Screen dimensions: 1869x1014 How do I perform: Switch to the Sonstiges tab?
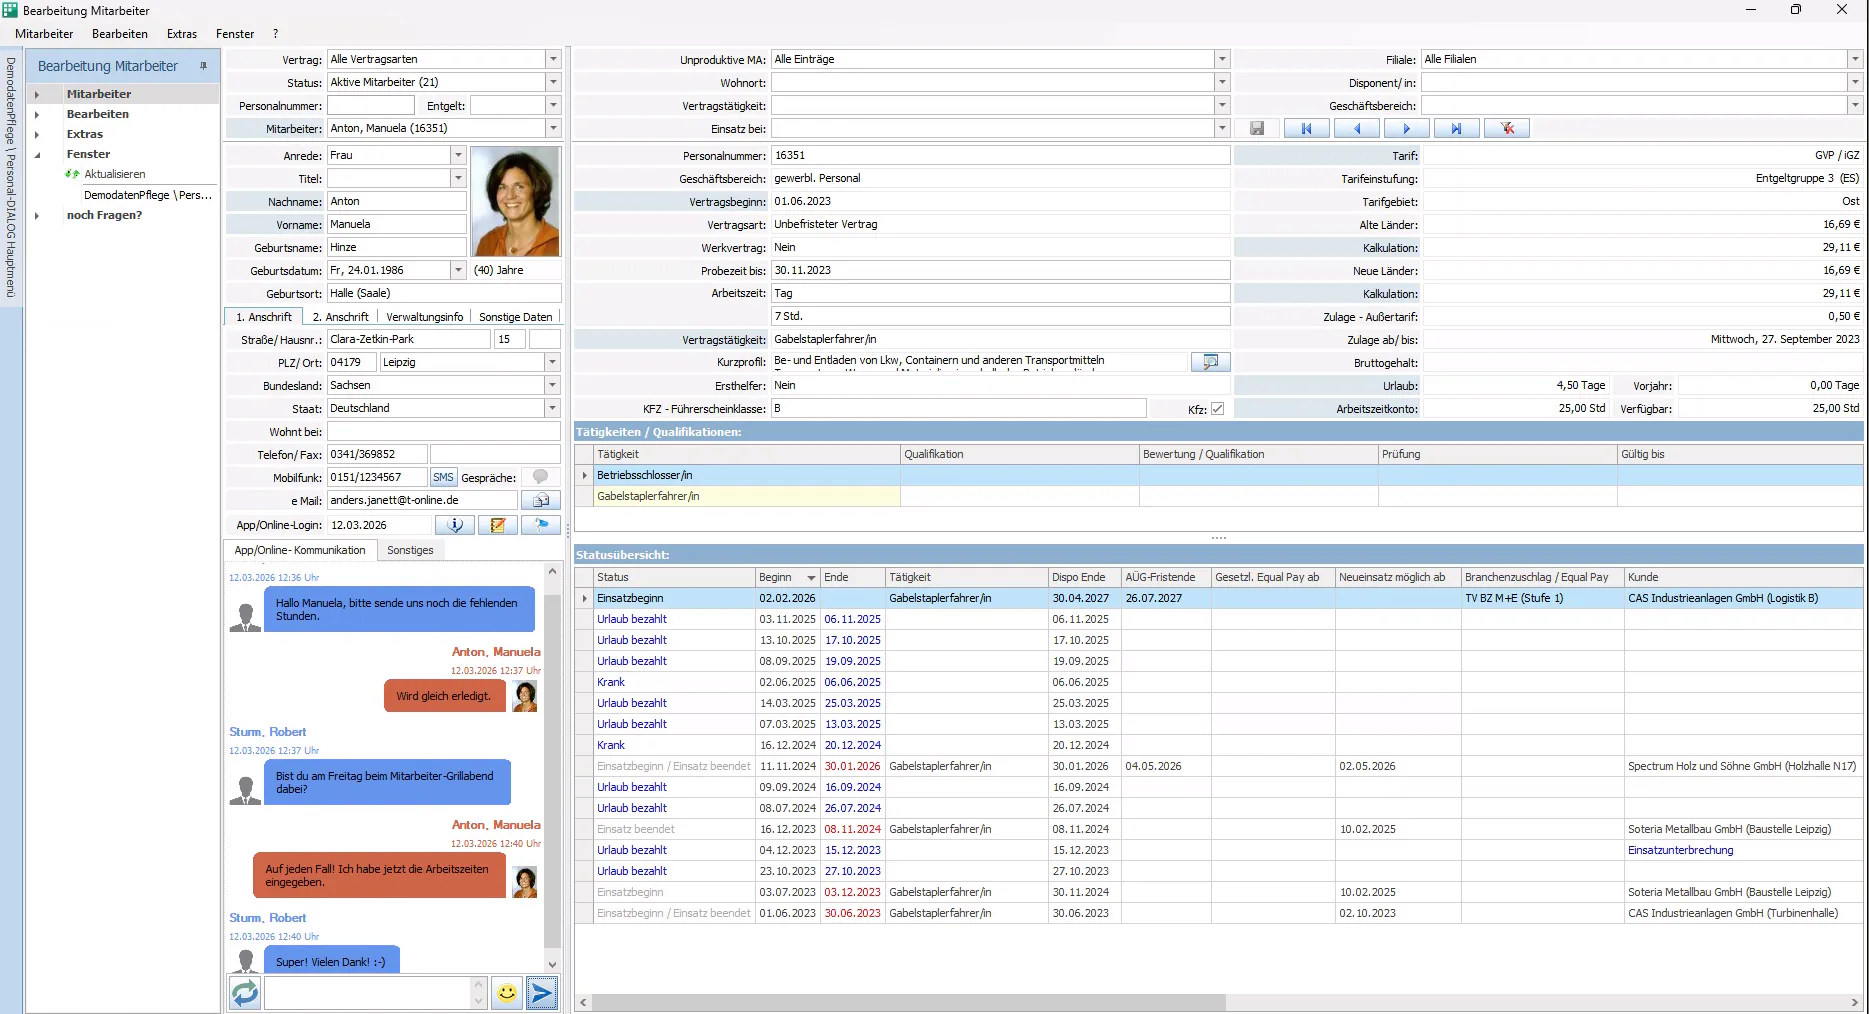[410, 550]
